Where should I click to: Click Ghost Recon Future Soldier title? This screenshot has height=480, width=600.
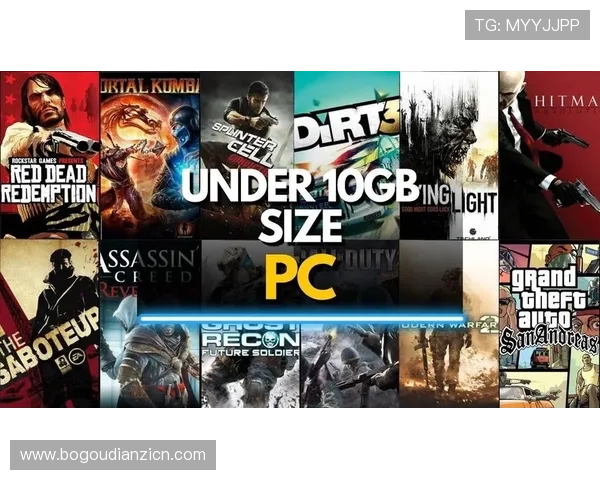pos(250,342)
